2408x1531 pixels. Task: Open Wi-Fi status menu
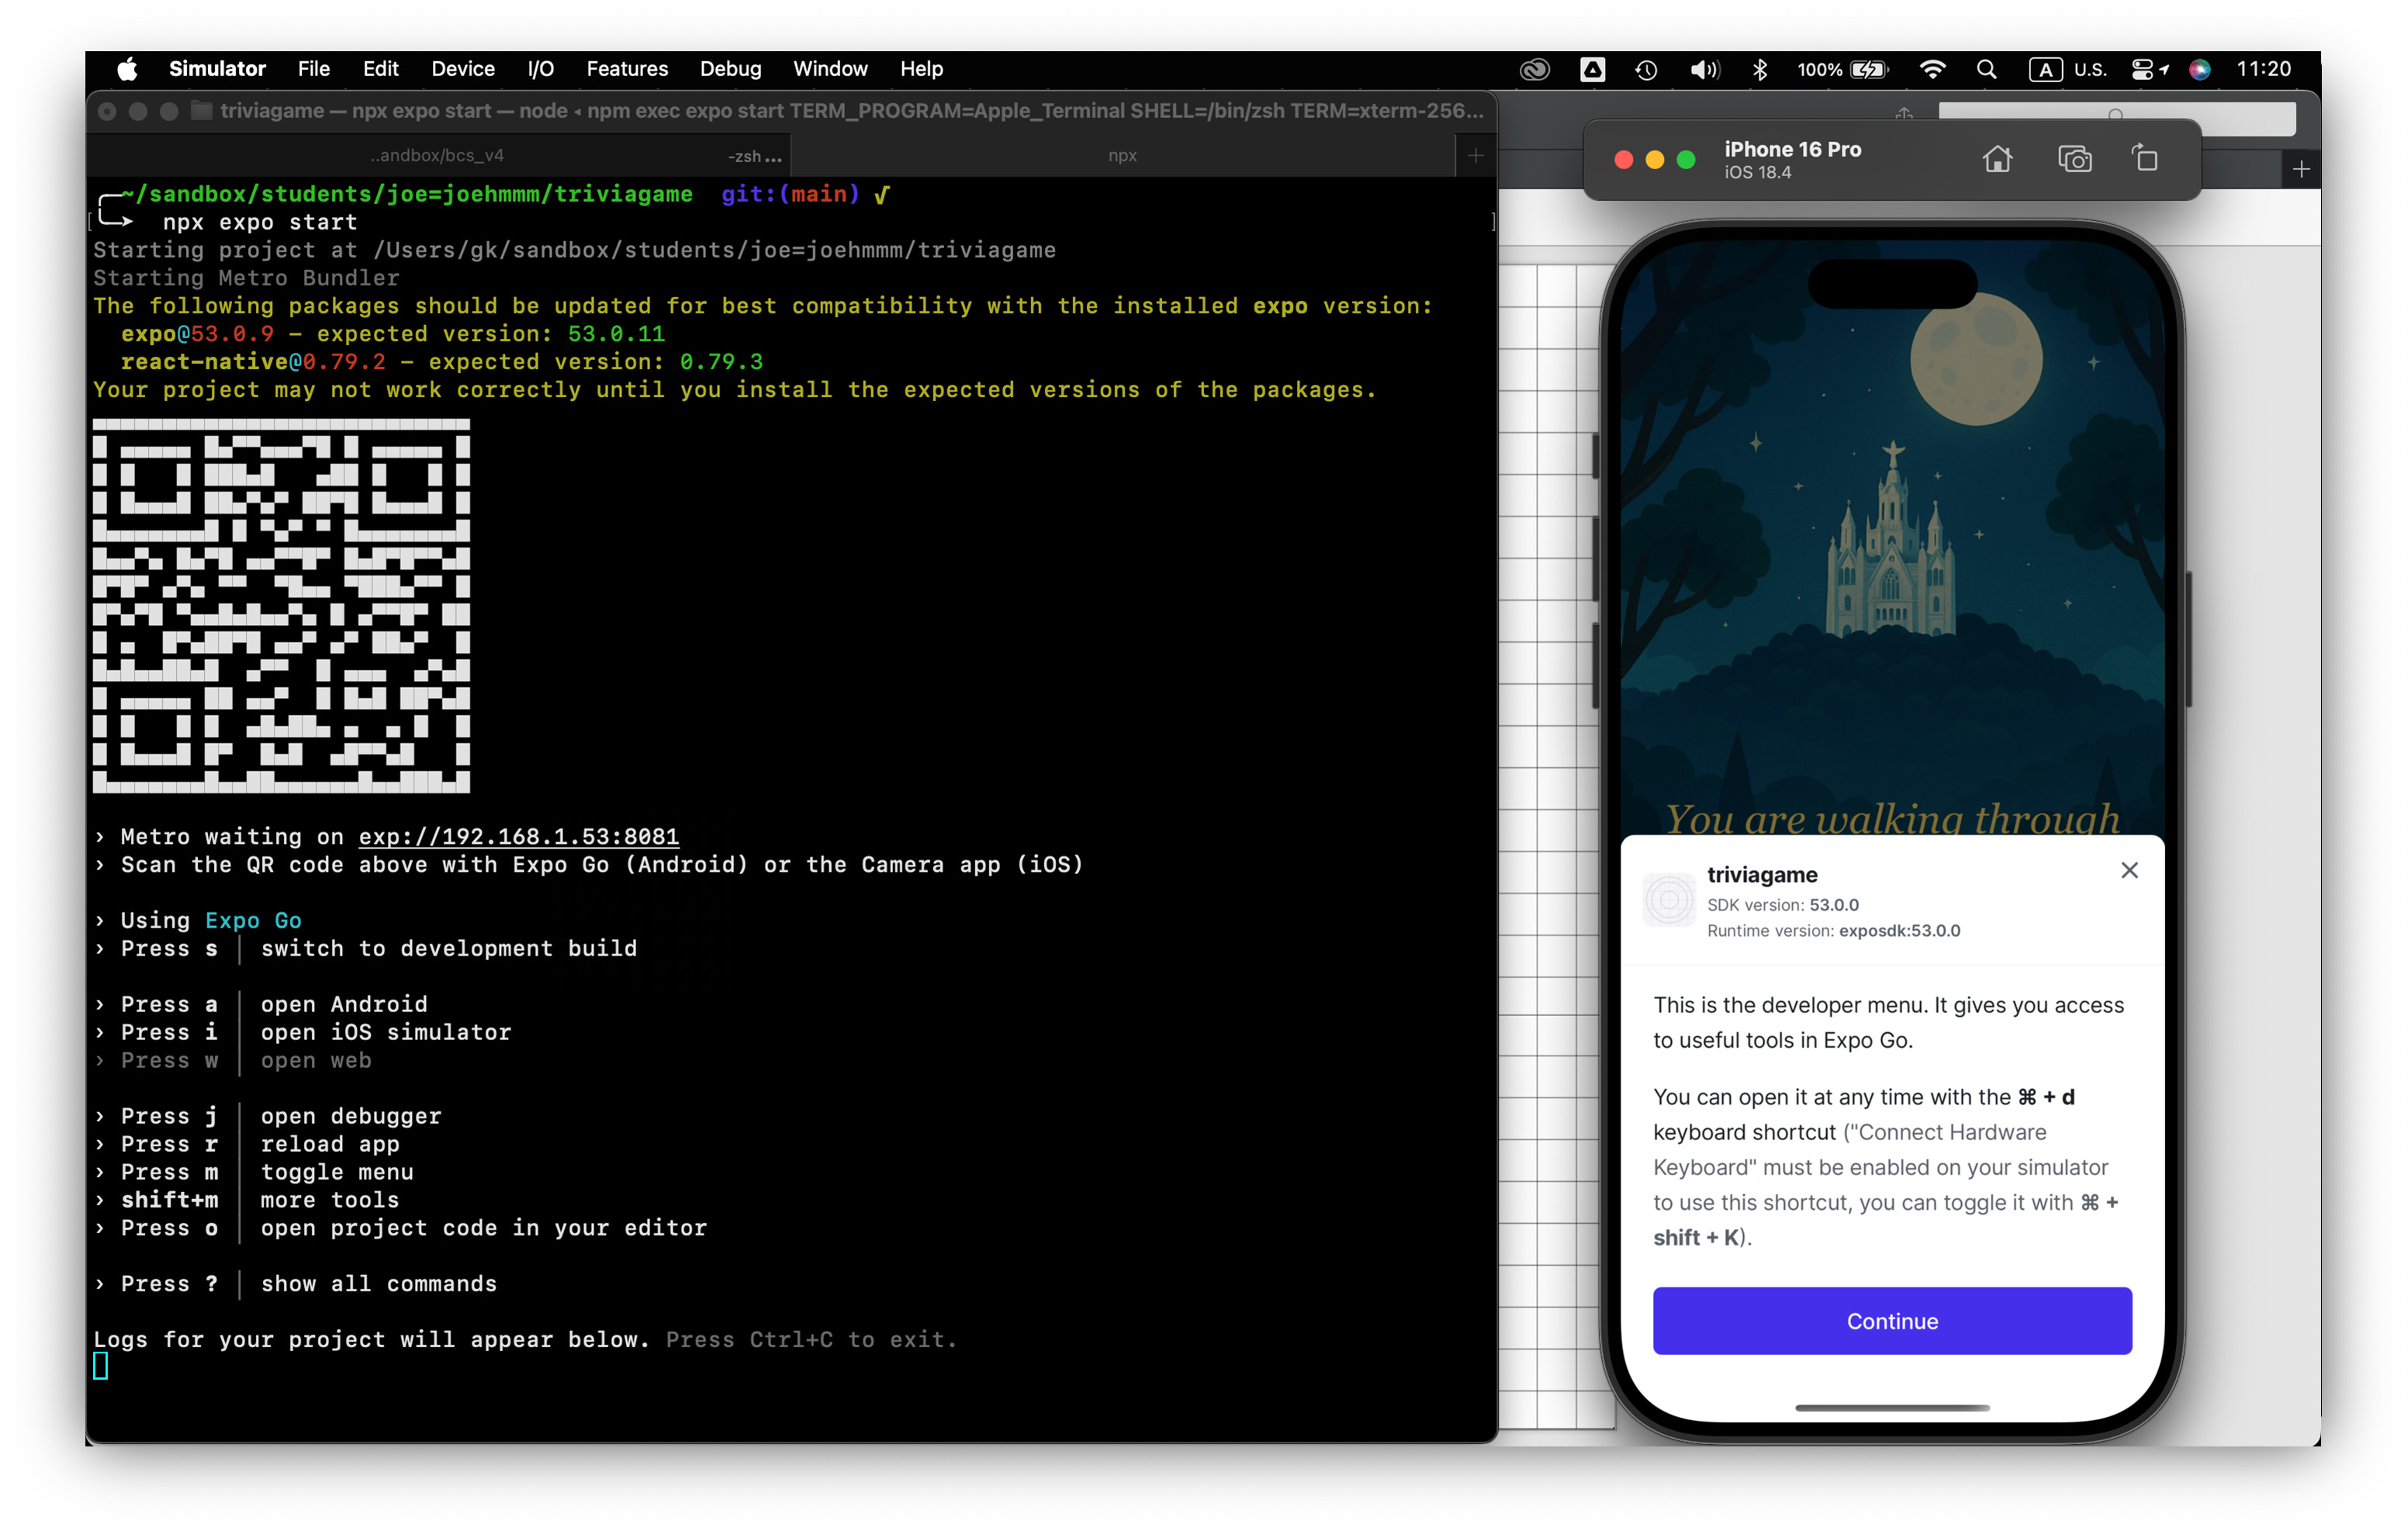click(1932, 69)
